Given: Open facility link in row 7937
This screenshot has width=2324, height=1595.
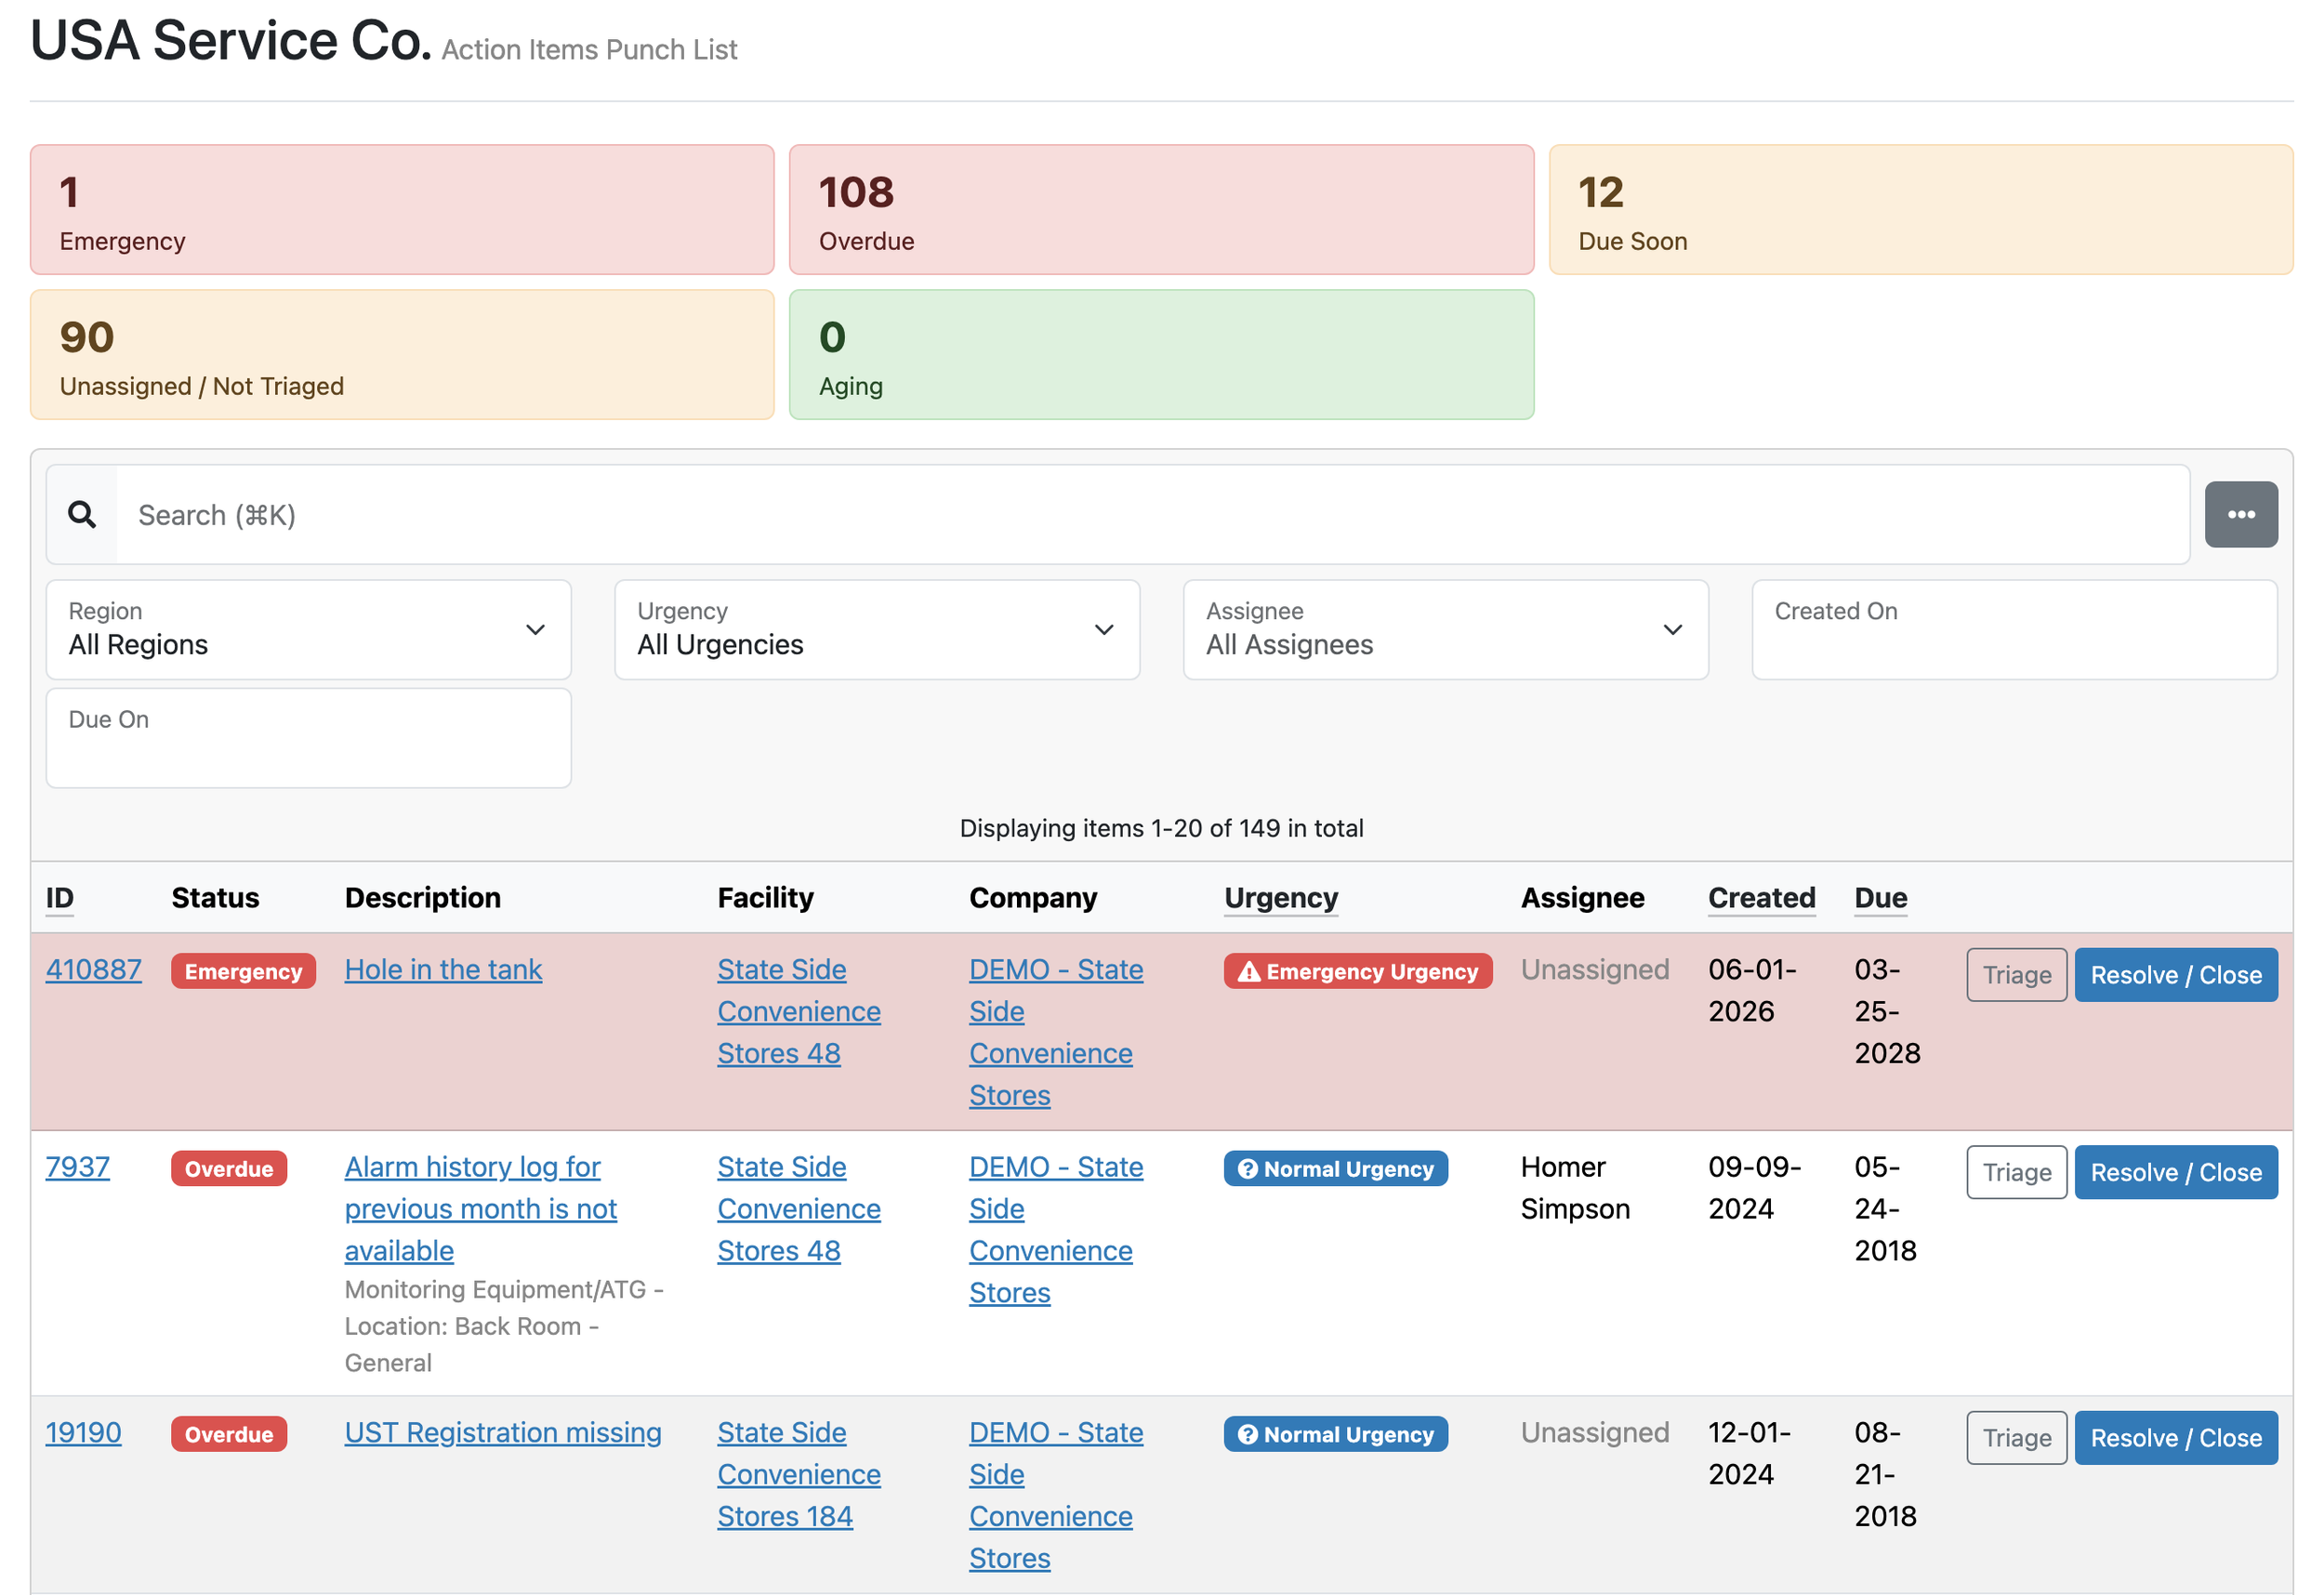Looking at the screenshot, I should point(799,1209).
